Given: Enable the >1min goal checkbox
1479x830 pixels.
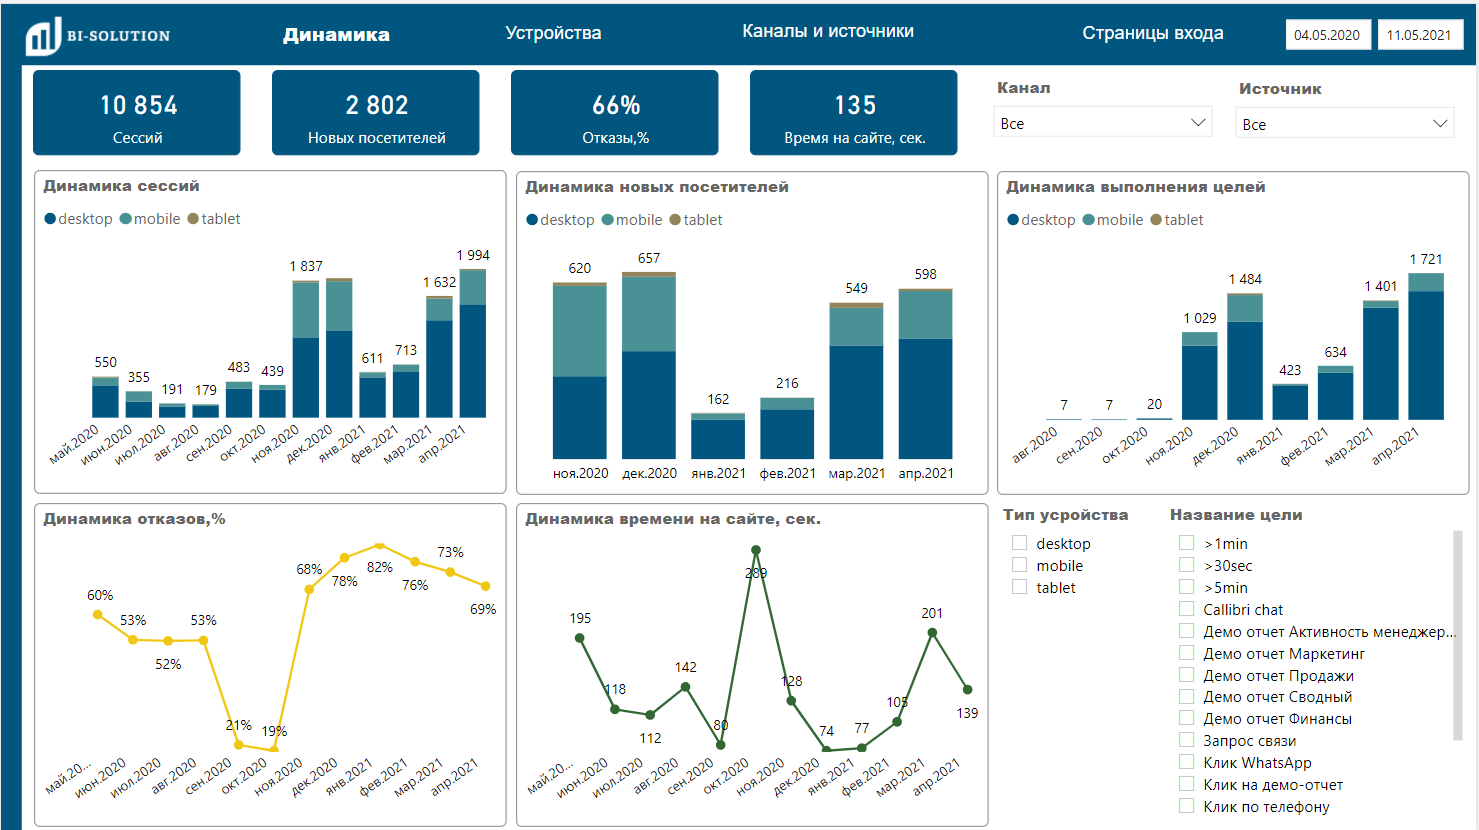Looking at the screenshot, I should point(1186,542).
